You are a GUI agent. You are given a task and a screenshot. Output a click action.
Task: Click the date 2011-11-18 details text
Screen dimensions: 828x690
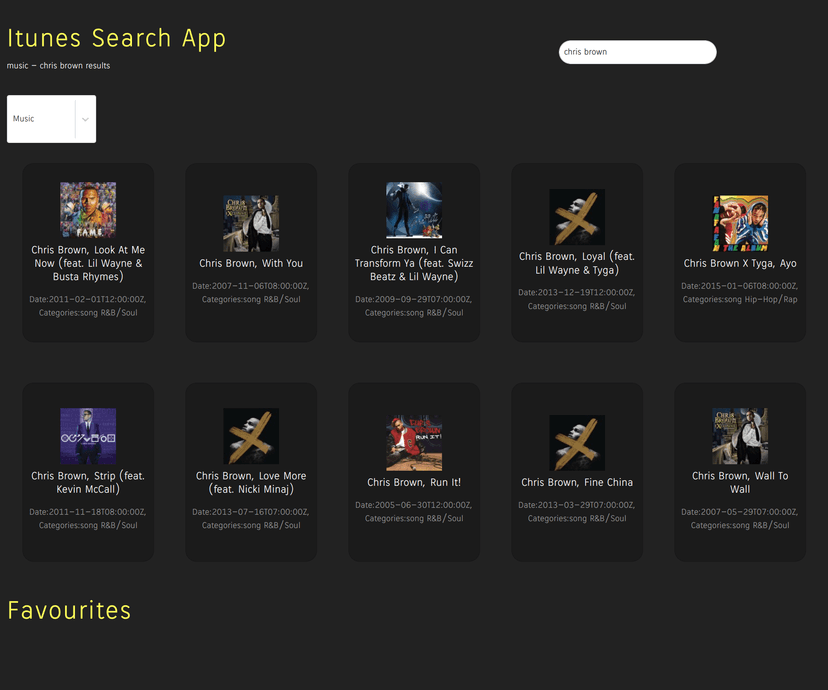pyautogui.click(x=88, y=518)
